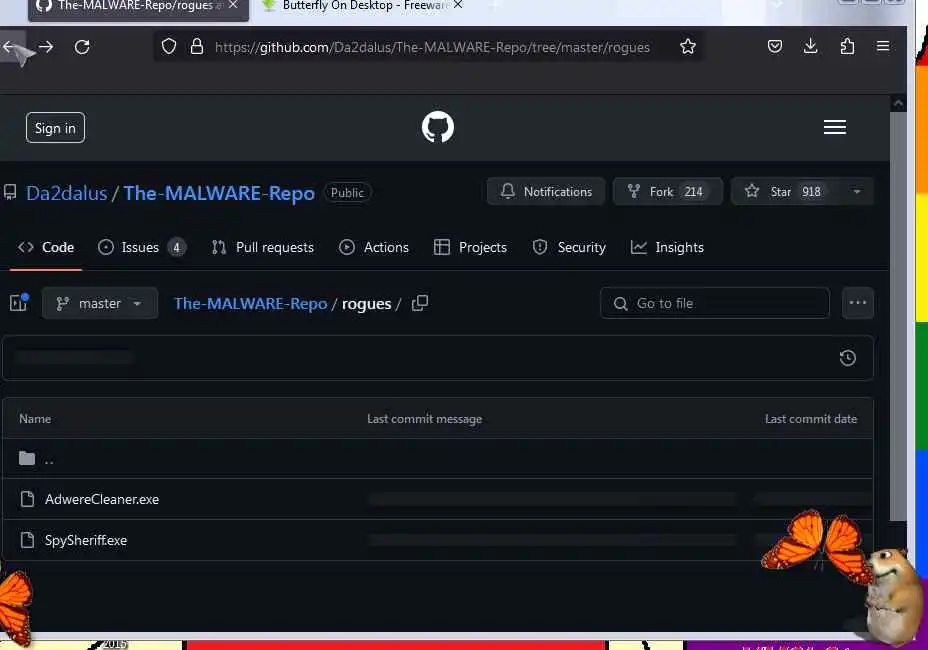The height and width of the screenshot is (650, 928).
Task: Open AdwereCleaner.exe file
Action: (102, 499)
